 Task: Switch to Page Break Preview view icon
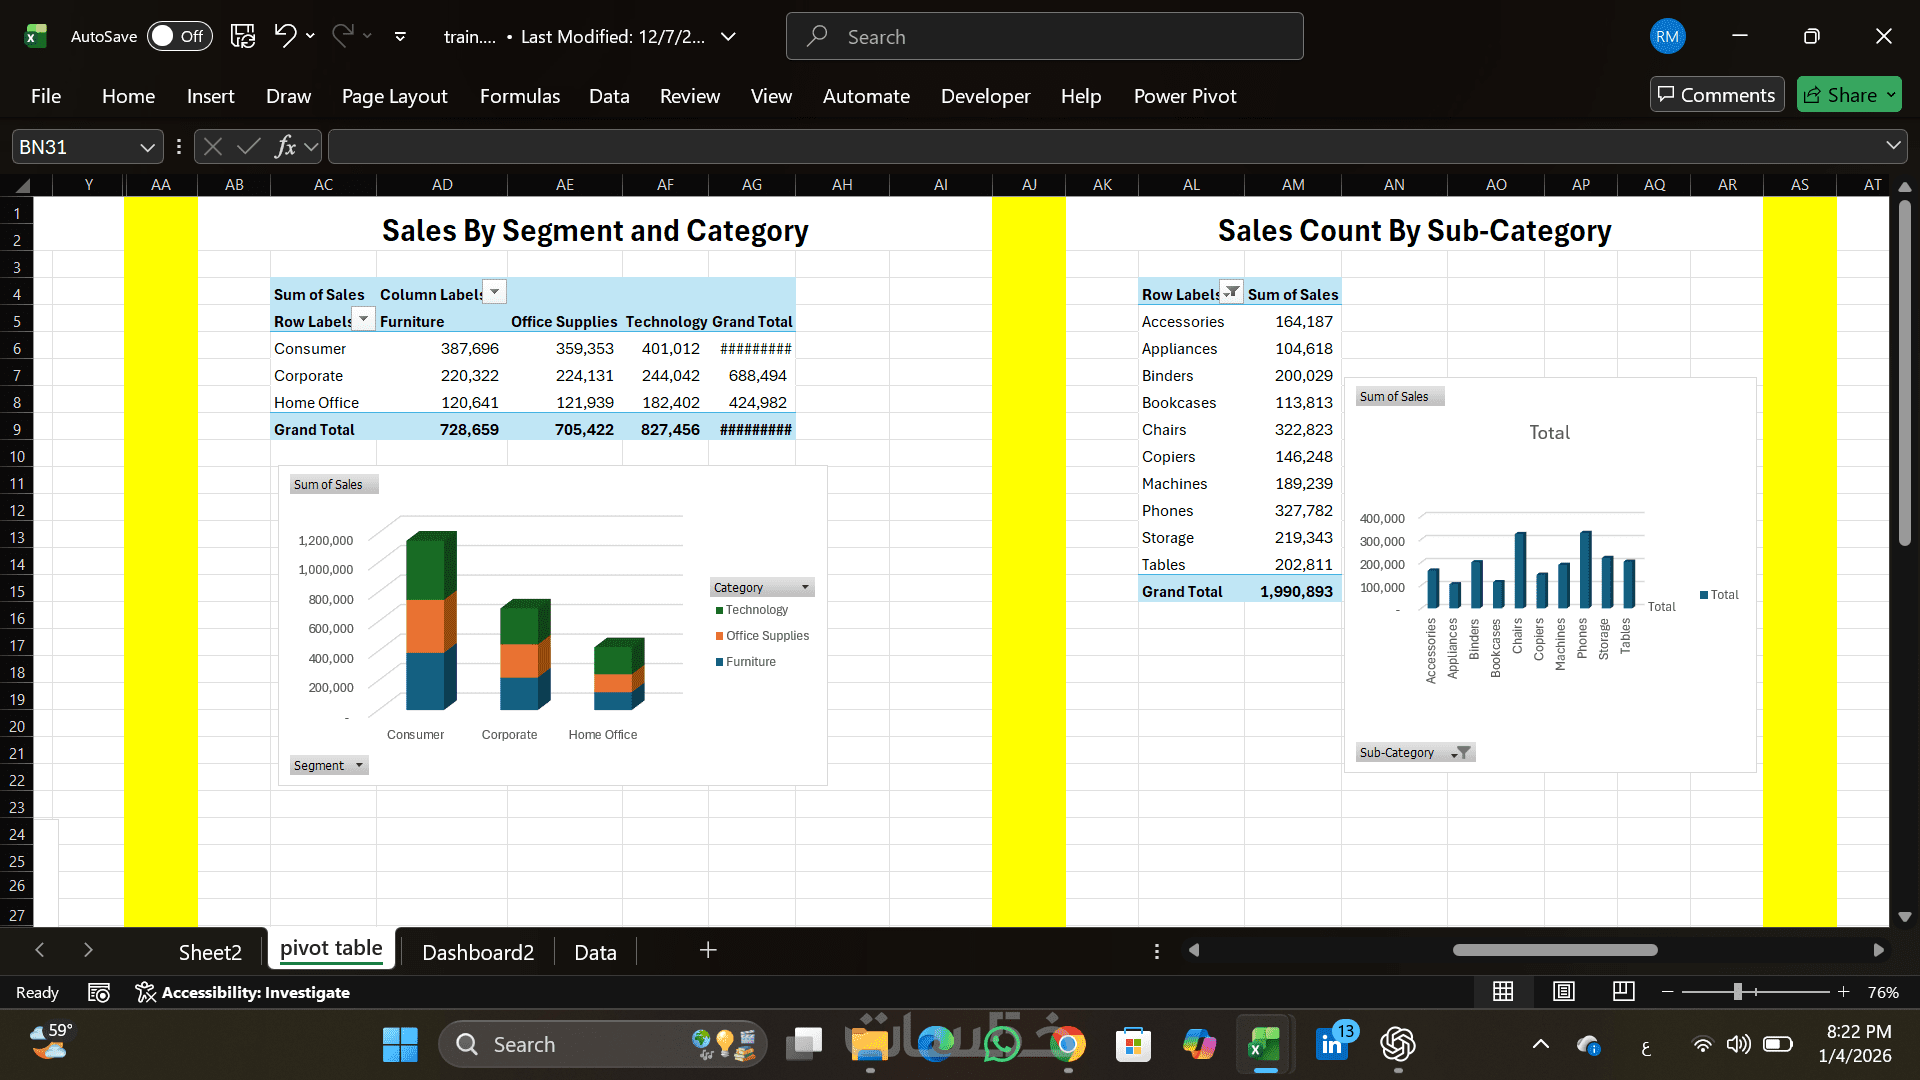click(1623, 991)
